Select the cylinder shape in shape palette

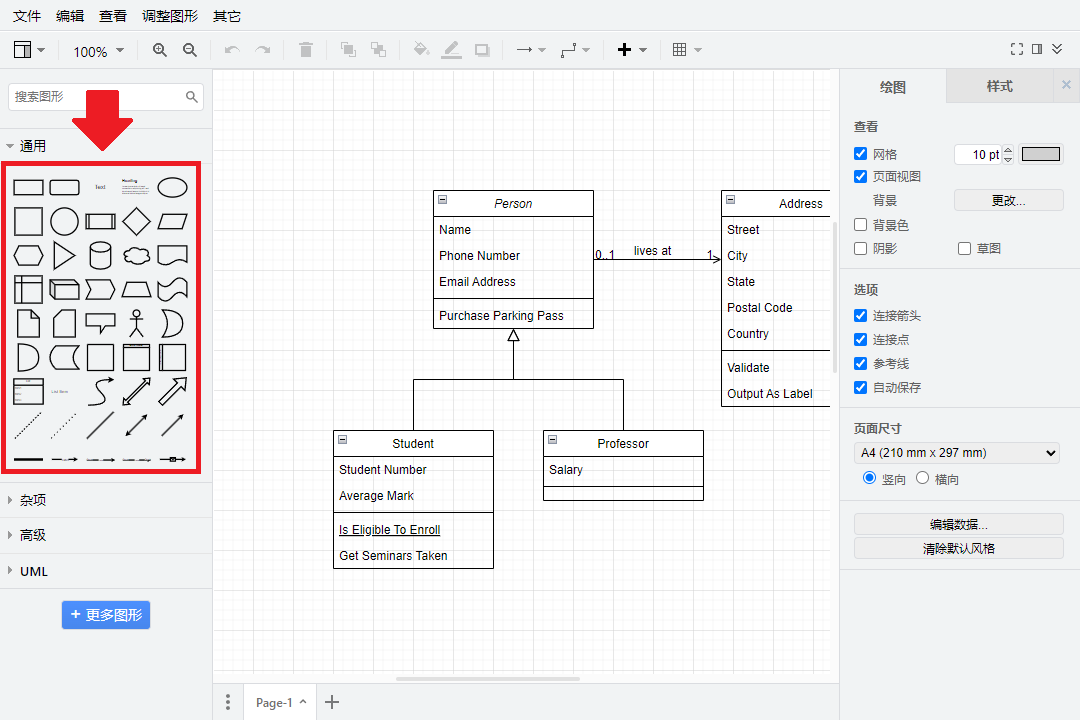(x=100, y=255)
